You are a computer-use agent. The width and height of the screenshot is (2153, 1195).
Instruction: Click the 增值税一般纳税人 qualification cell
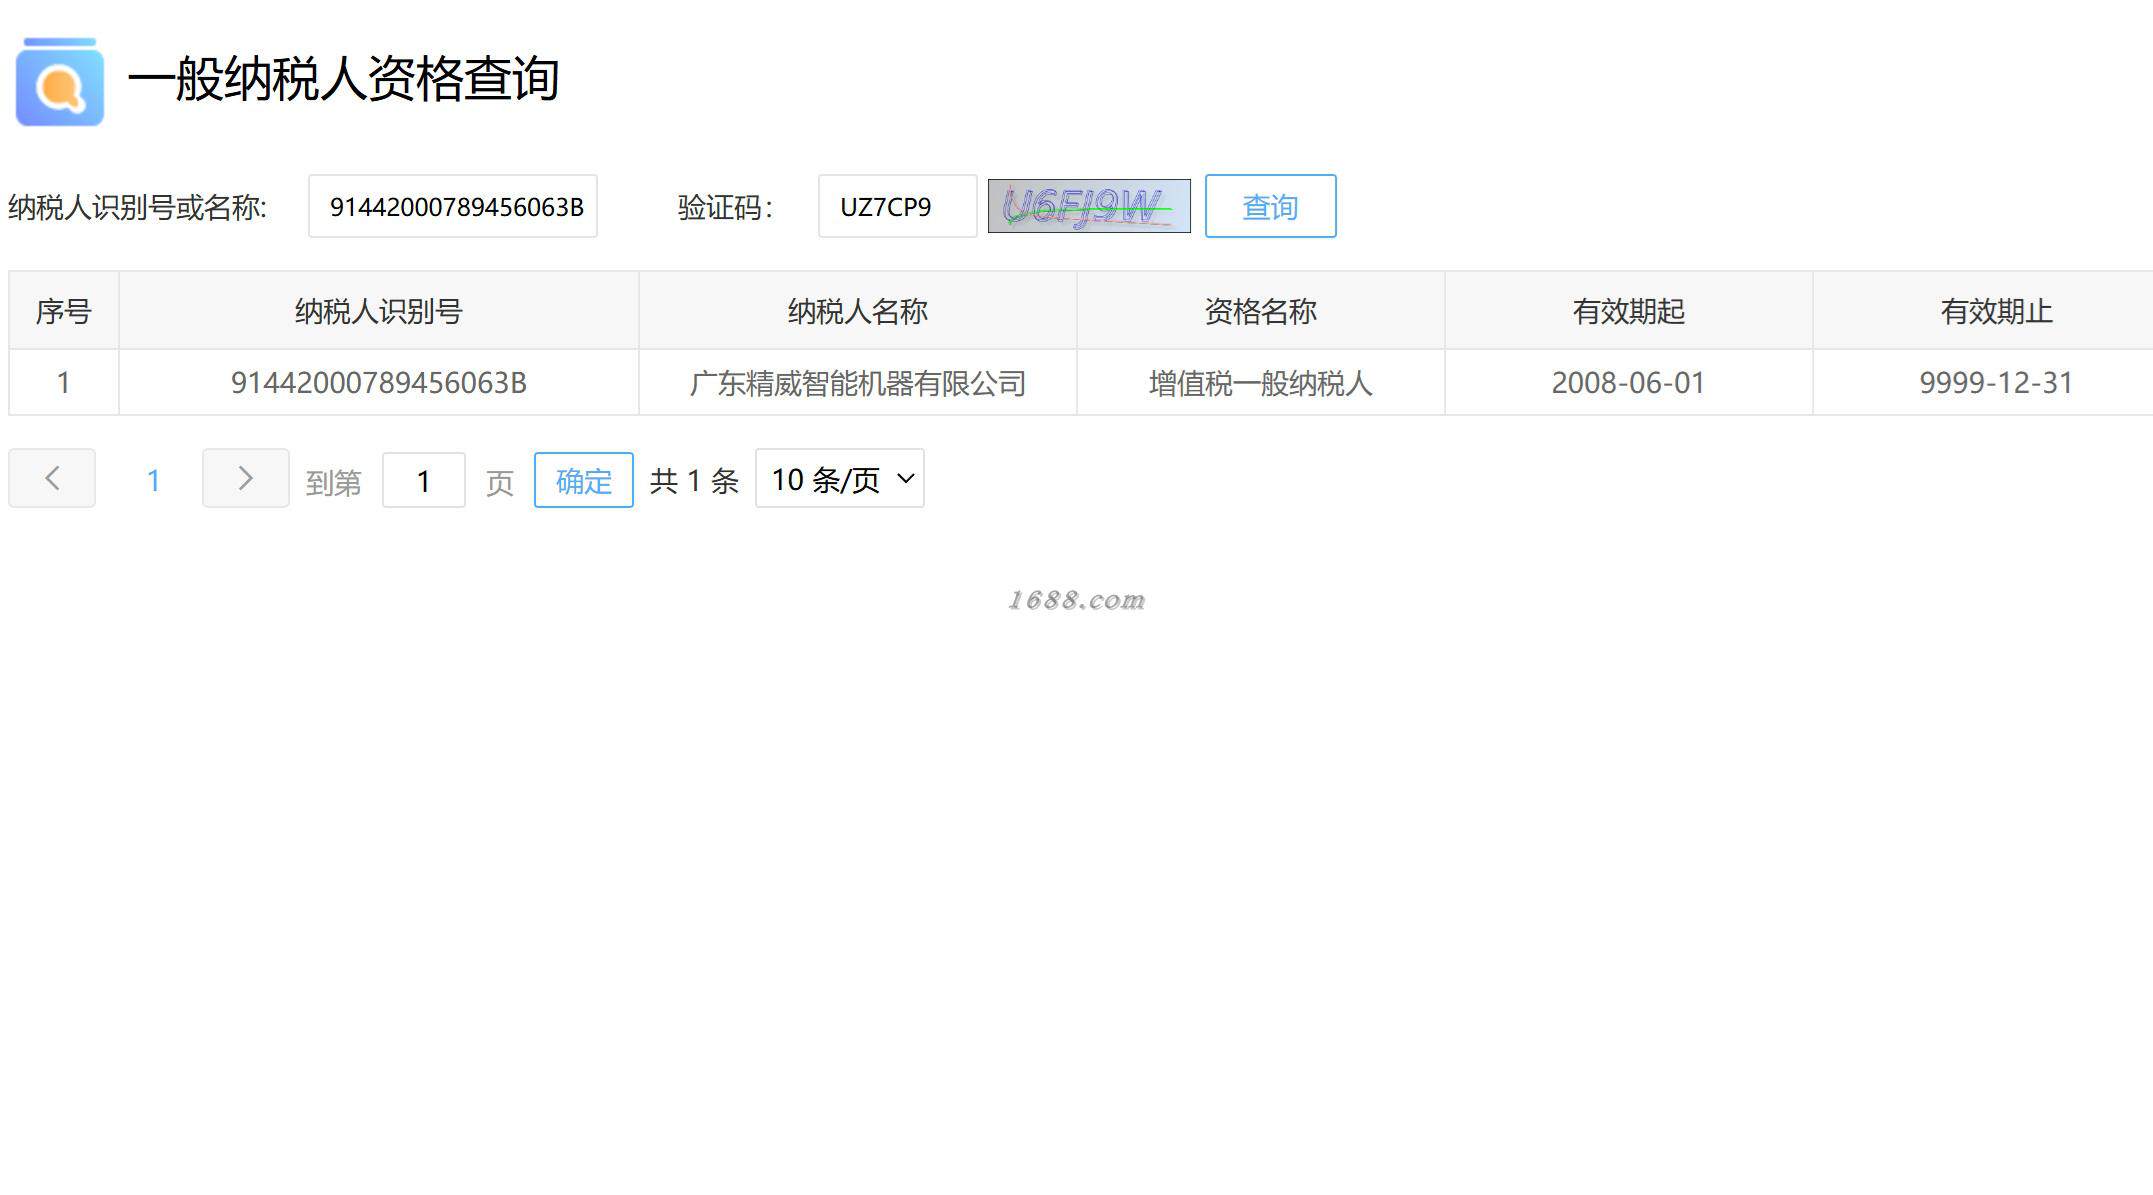click(1260, 383)
